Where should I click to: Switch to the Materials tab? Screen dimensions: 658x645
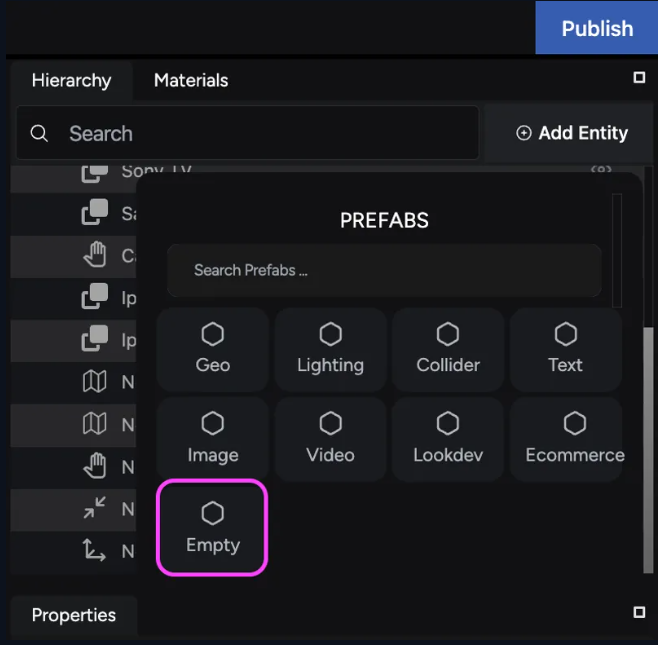click(x=191, y=80)
